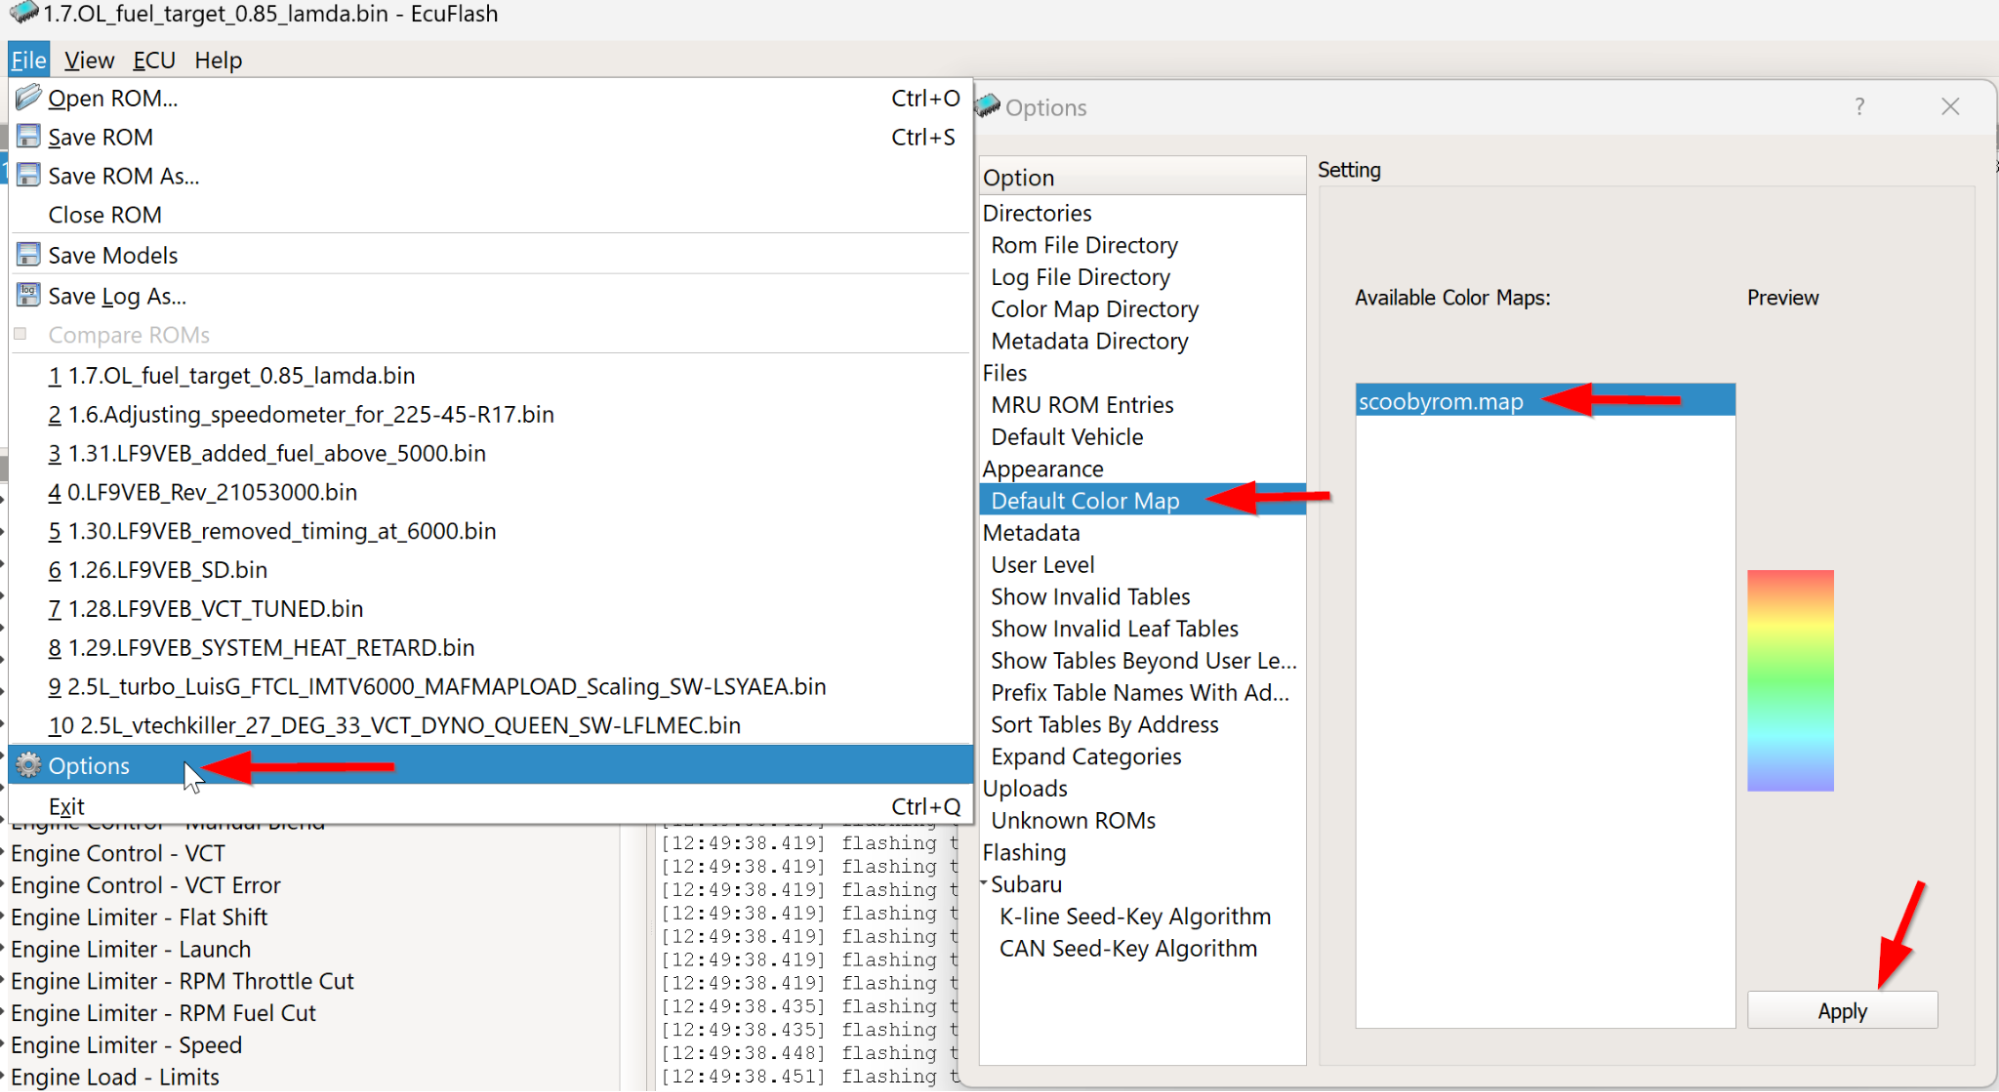
Task: Open the View menu
Action: pos(89,60)
